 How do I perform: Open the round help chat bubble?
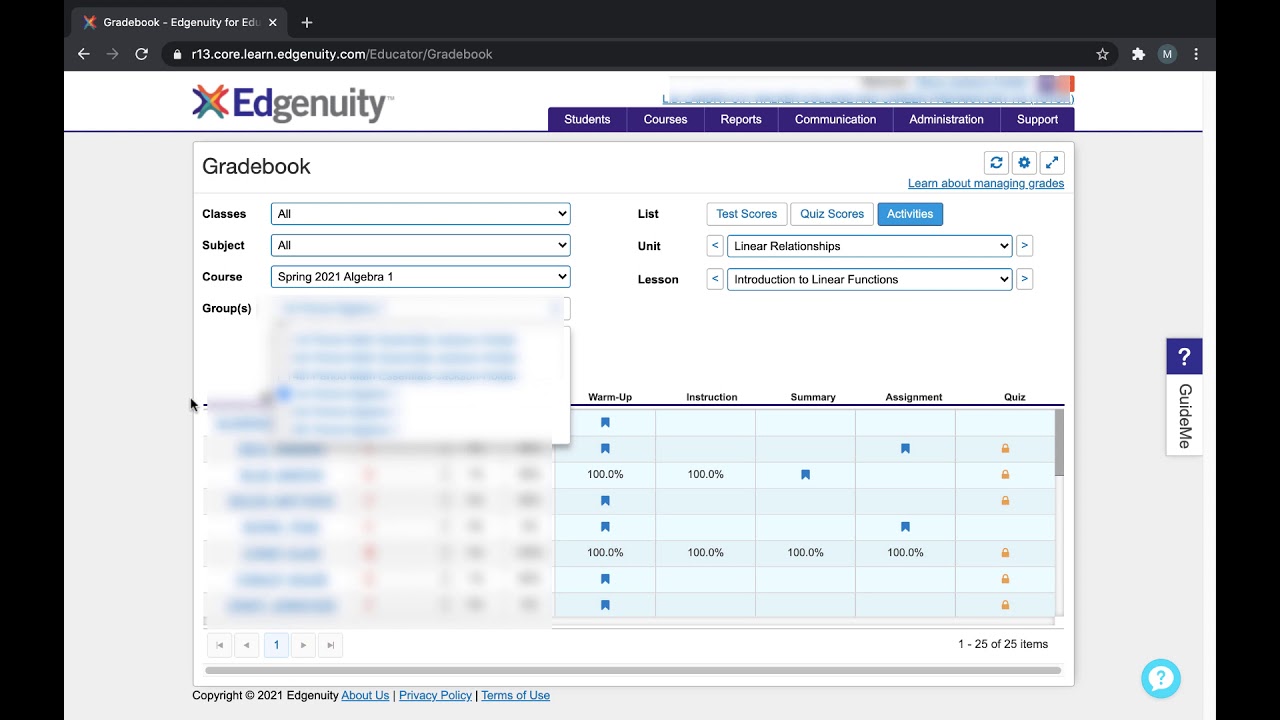[x=1161, y=679]
